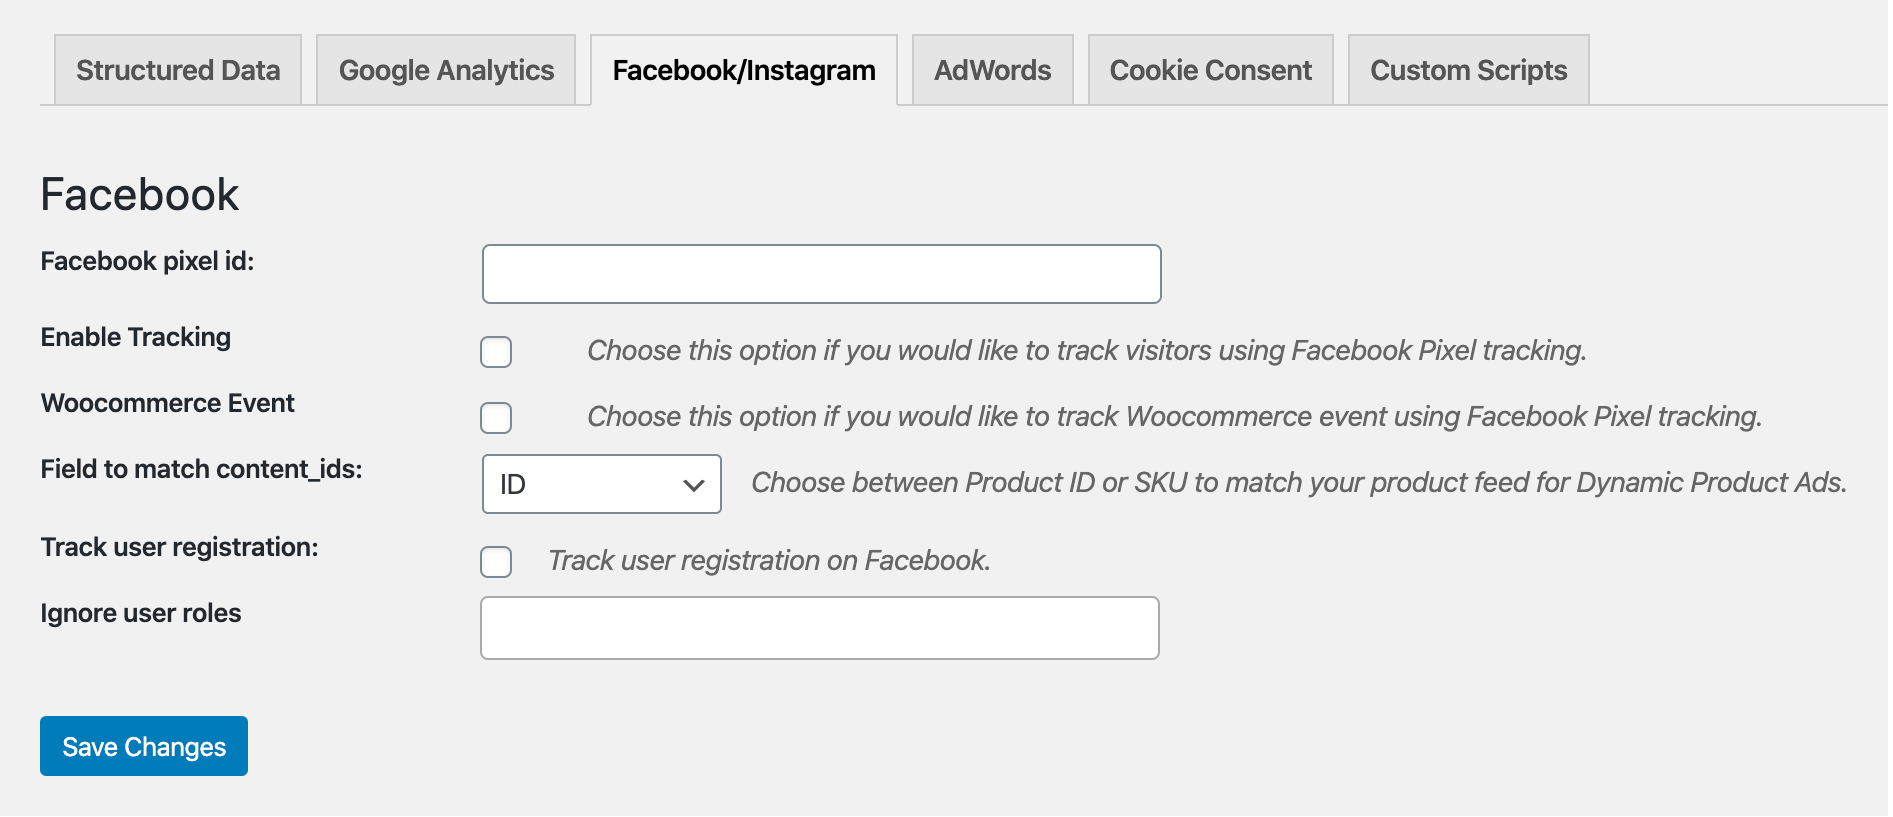Select the Facebook/Instagram tab
This screenshot has width=1893, height=817.
tap(743, 70)
